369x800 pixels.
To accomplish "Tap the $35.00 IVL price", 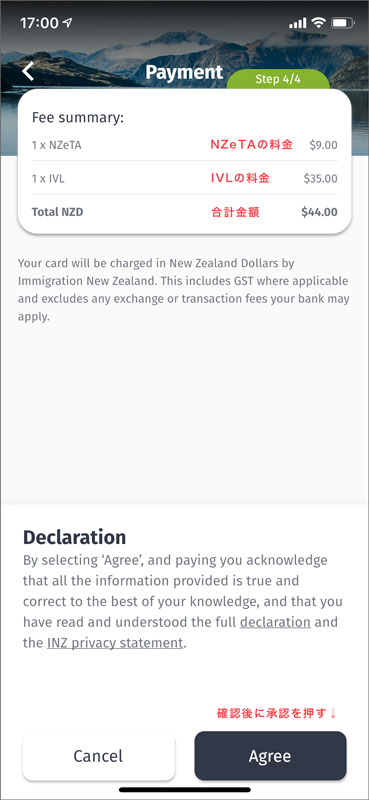I will click(321, 178).
